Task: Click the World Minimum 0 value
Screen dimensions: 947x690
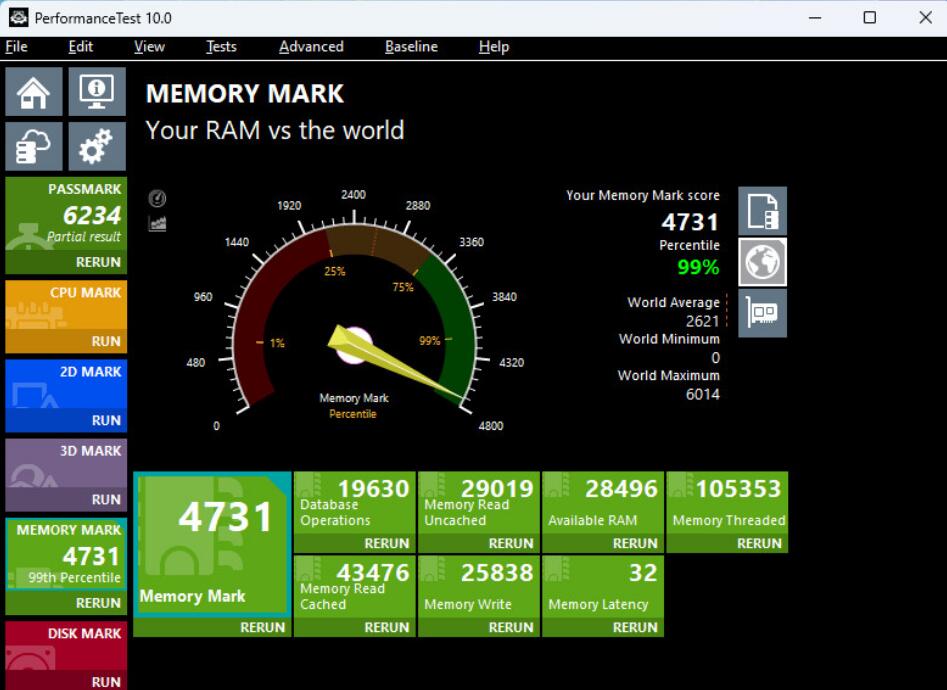Action: pos(715,358)
